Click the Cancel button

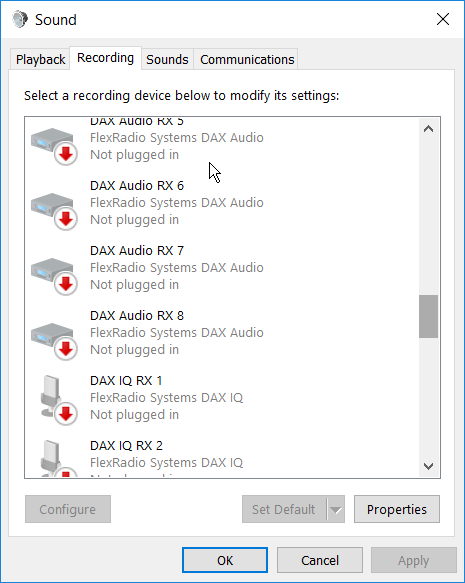(x=320, y=560)
